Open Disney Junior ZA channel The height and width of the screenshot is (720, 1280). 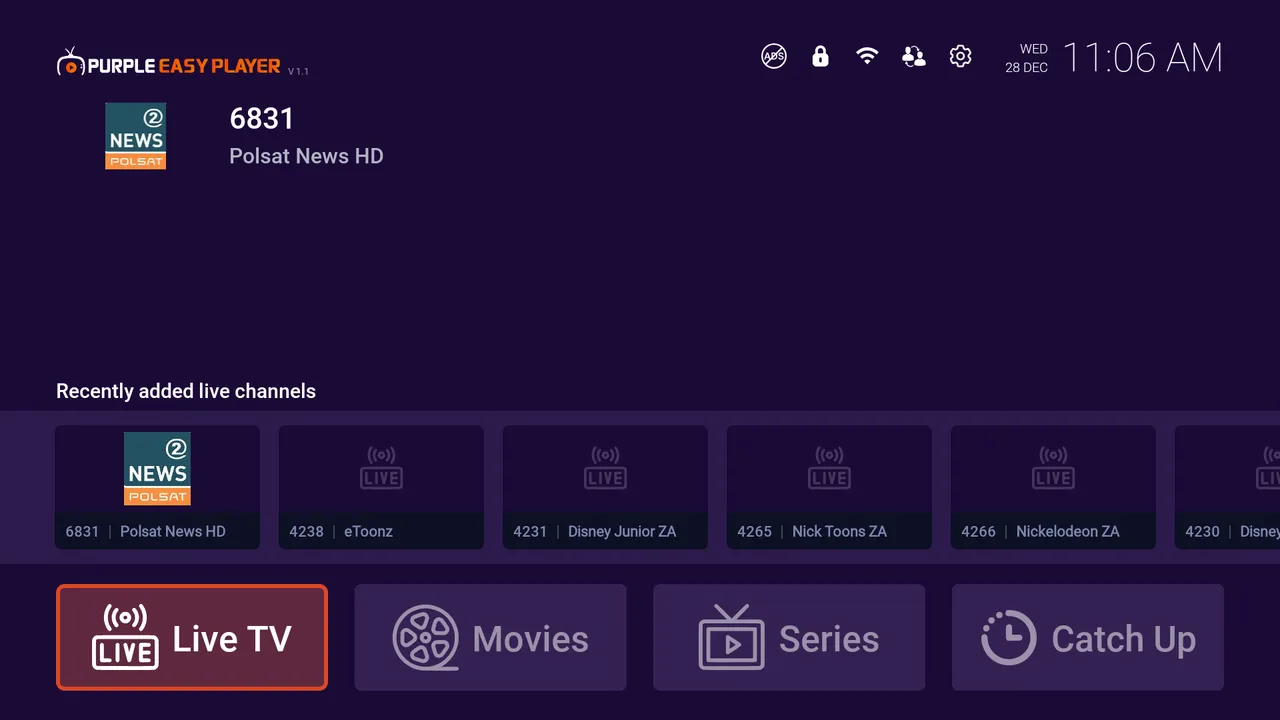605,487
